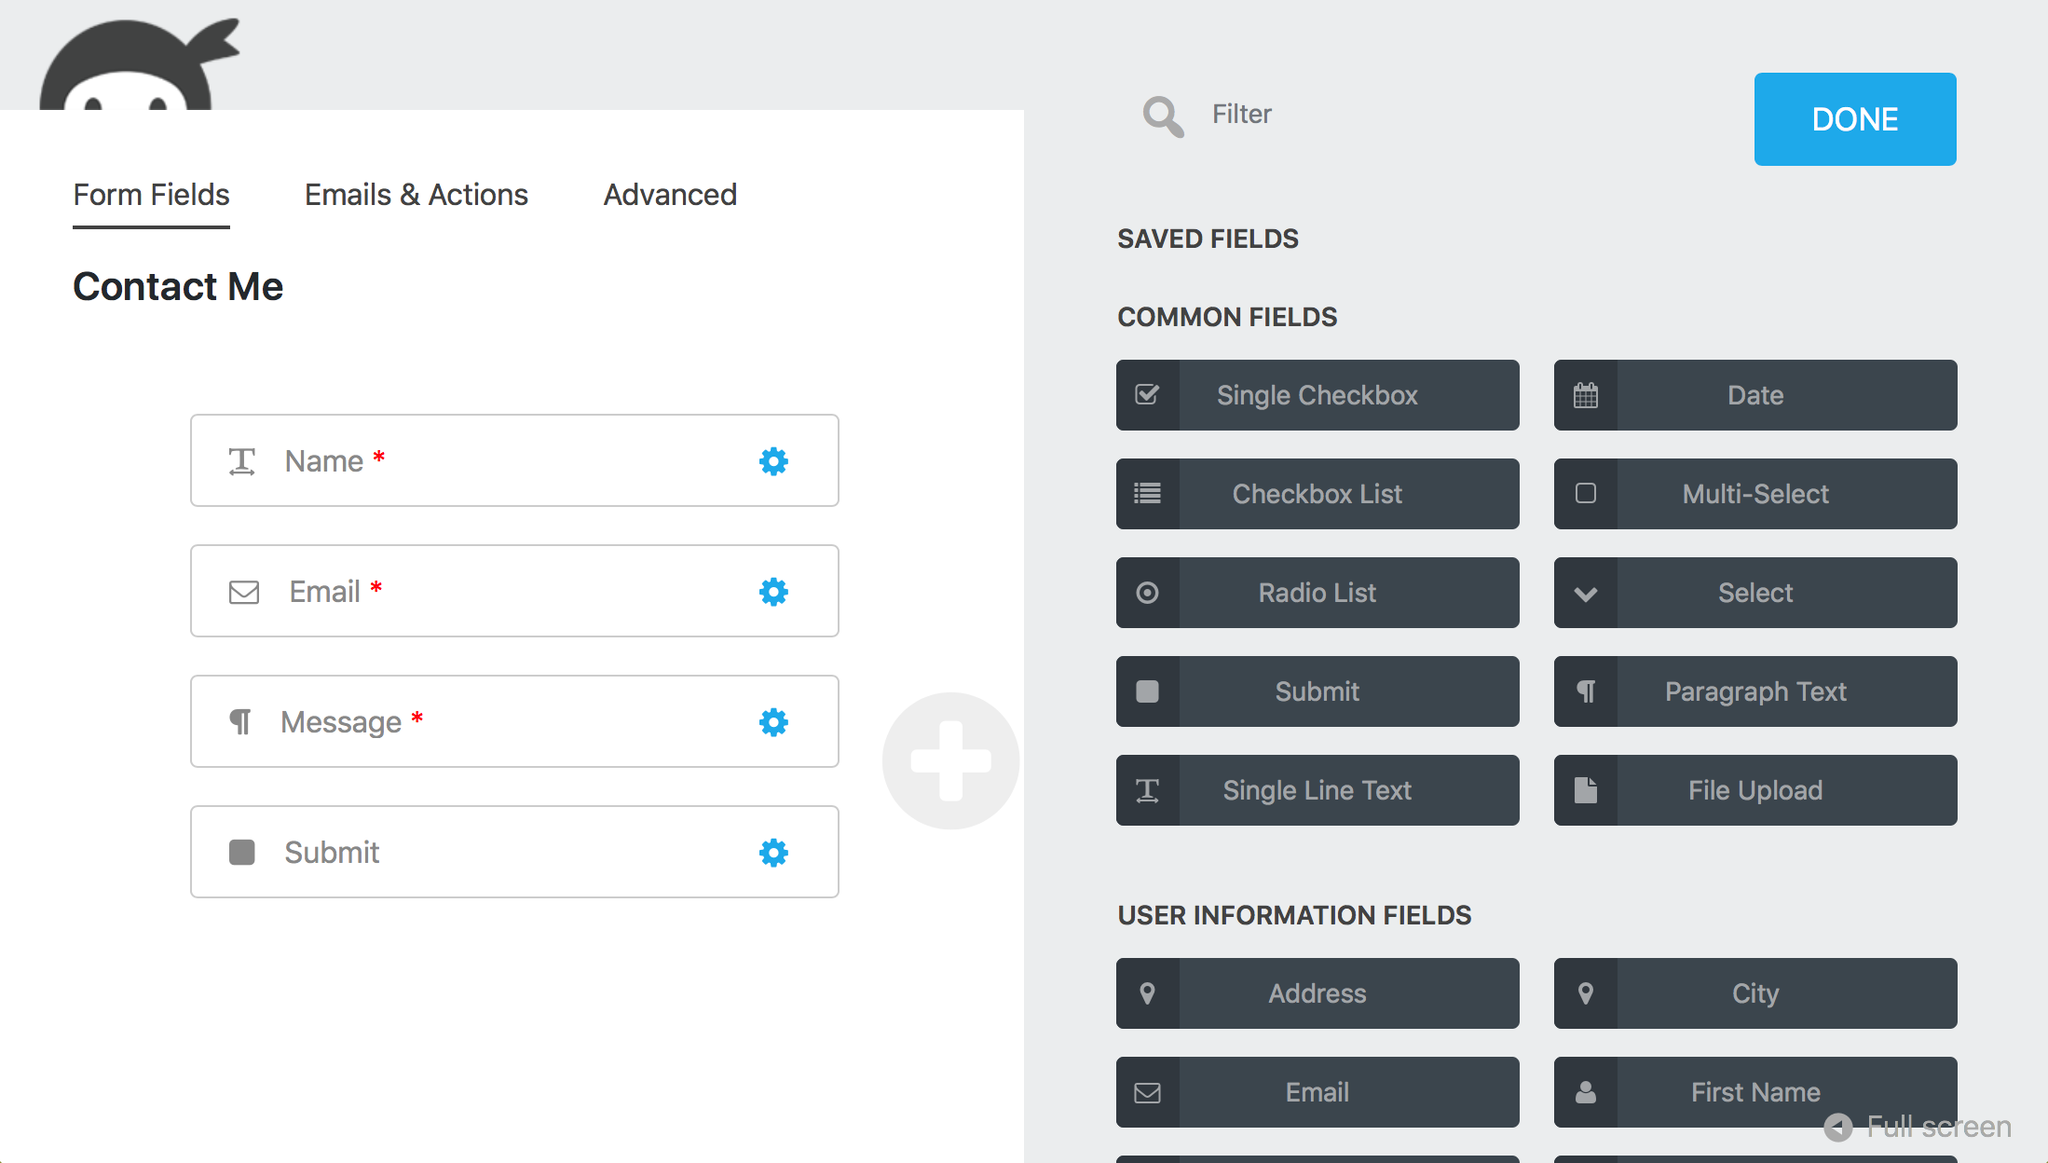Add a Radio List field
Image resolution: width=2048 pixels, height=1163 pixels.
1317,593
